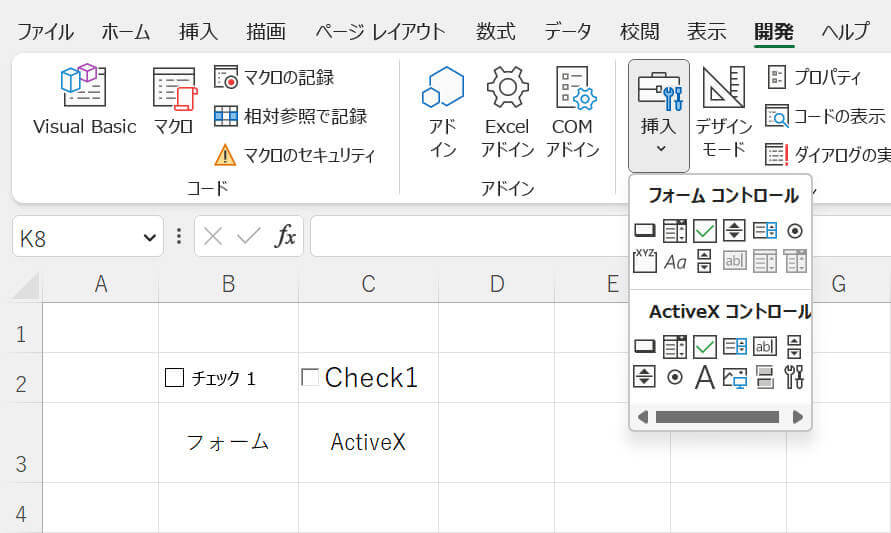This screenshot has width=891, height=533.
Task: Tick the ActiveX checkbox Check1
Action: coord(310,377)
